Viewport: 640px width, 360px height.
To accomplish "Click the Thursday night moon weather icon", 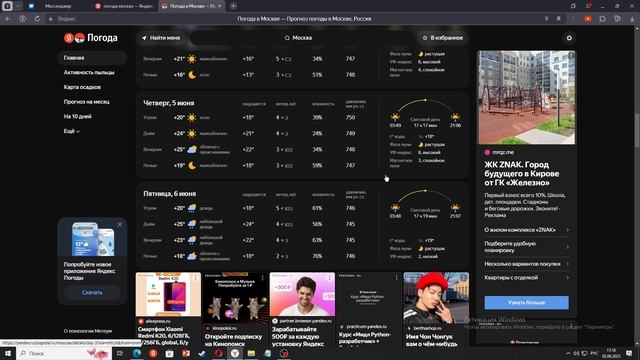I will (x=192, y=165).
